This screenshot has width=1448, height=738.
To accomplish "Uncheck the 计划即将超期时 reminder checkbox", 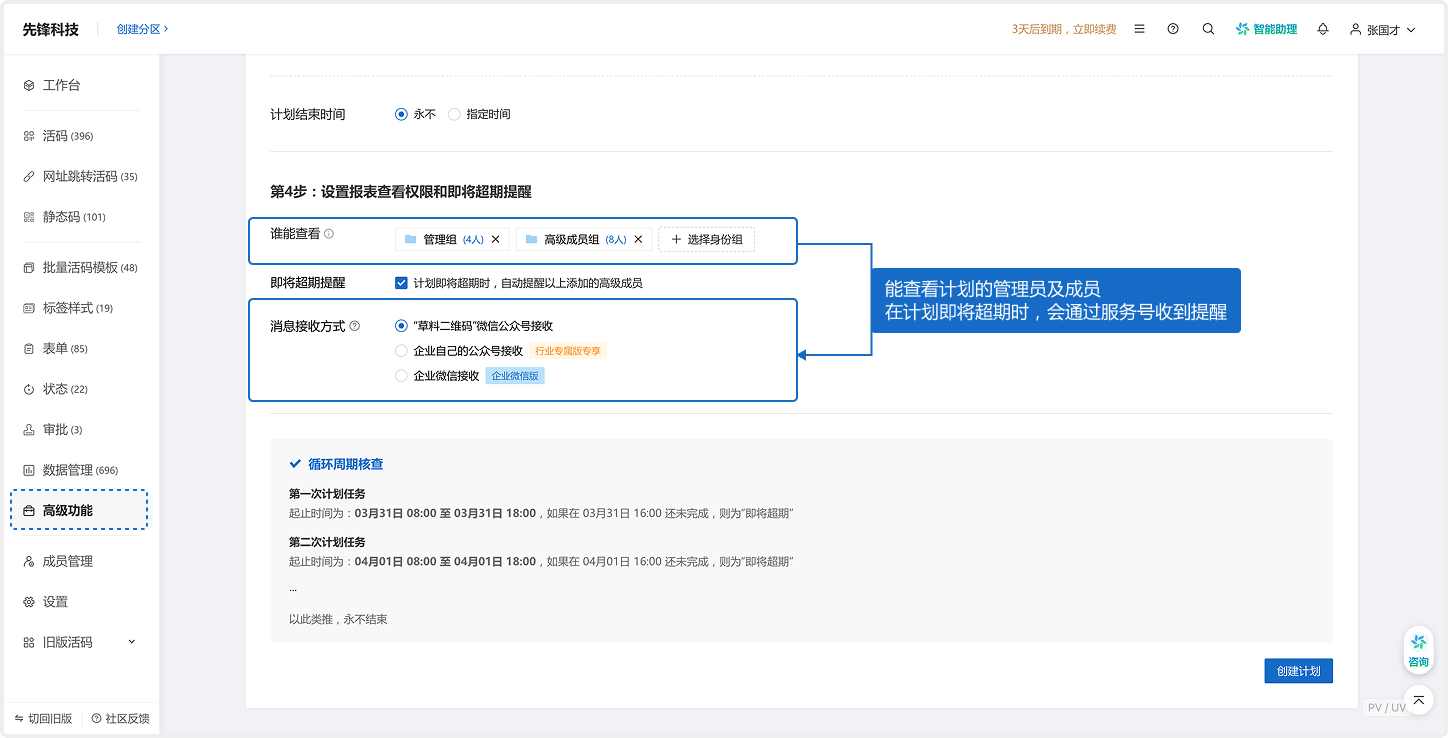I will [401, 282].
